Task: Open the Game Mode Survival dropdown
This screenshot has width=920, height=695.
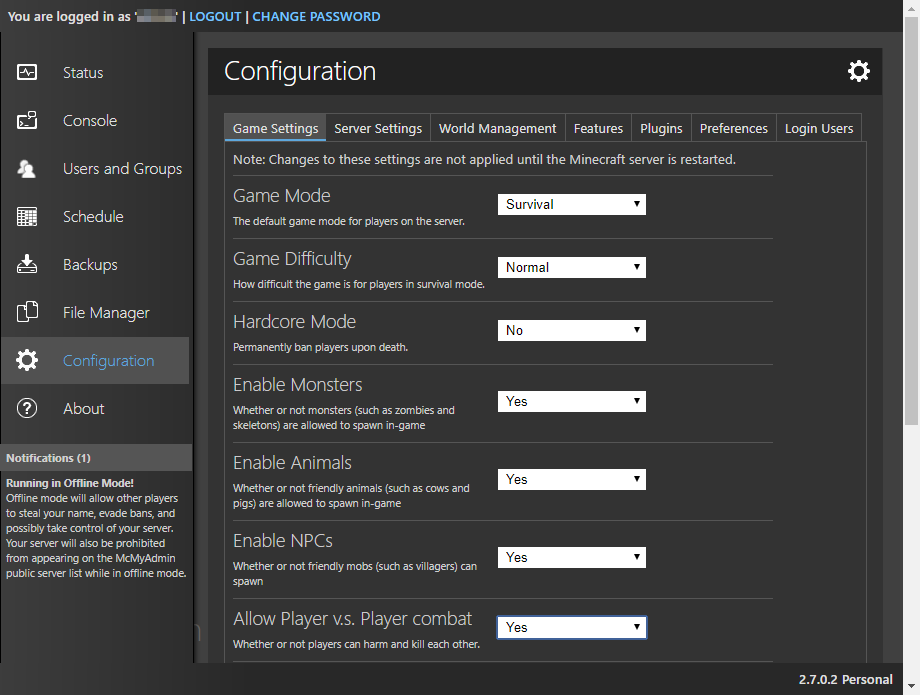Action: [571, 204]
